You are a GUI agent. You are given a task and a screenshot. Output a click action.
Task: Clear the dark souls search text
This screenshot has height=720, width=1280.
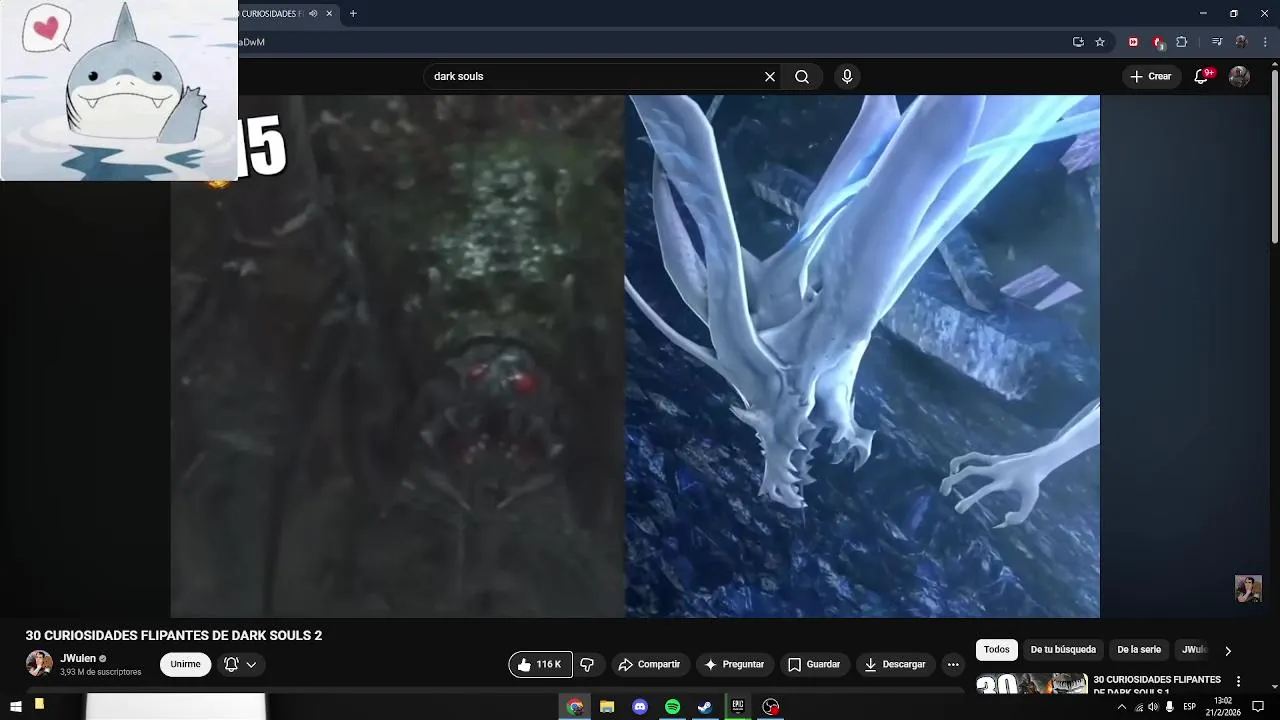point(770,77)
